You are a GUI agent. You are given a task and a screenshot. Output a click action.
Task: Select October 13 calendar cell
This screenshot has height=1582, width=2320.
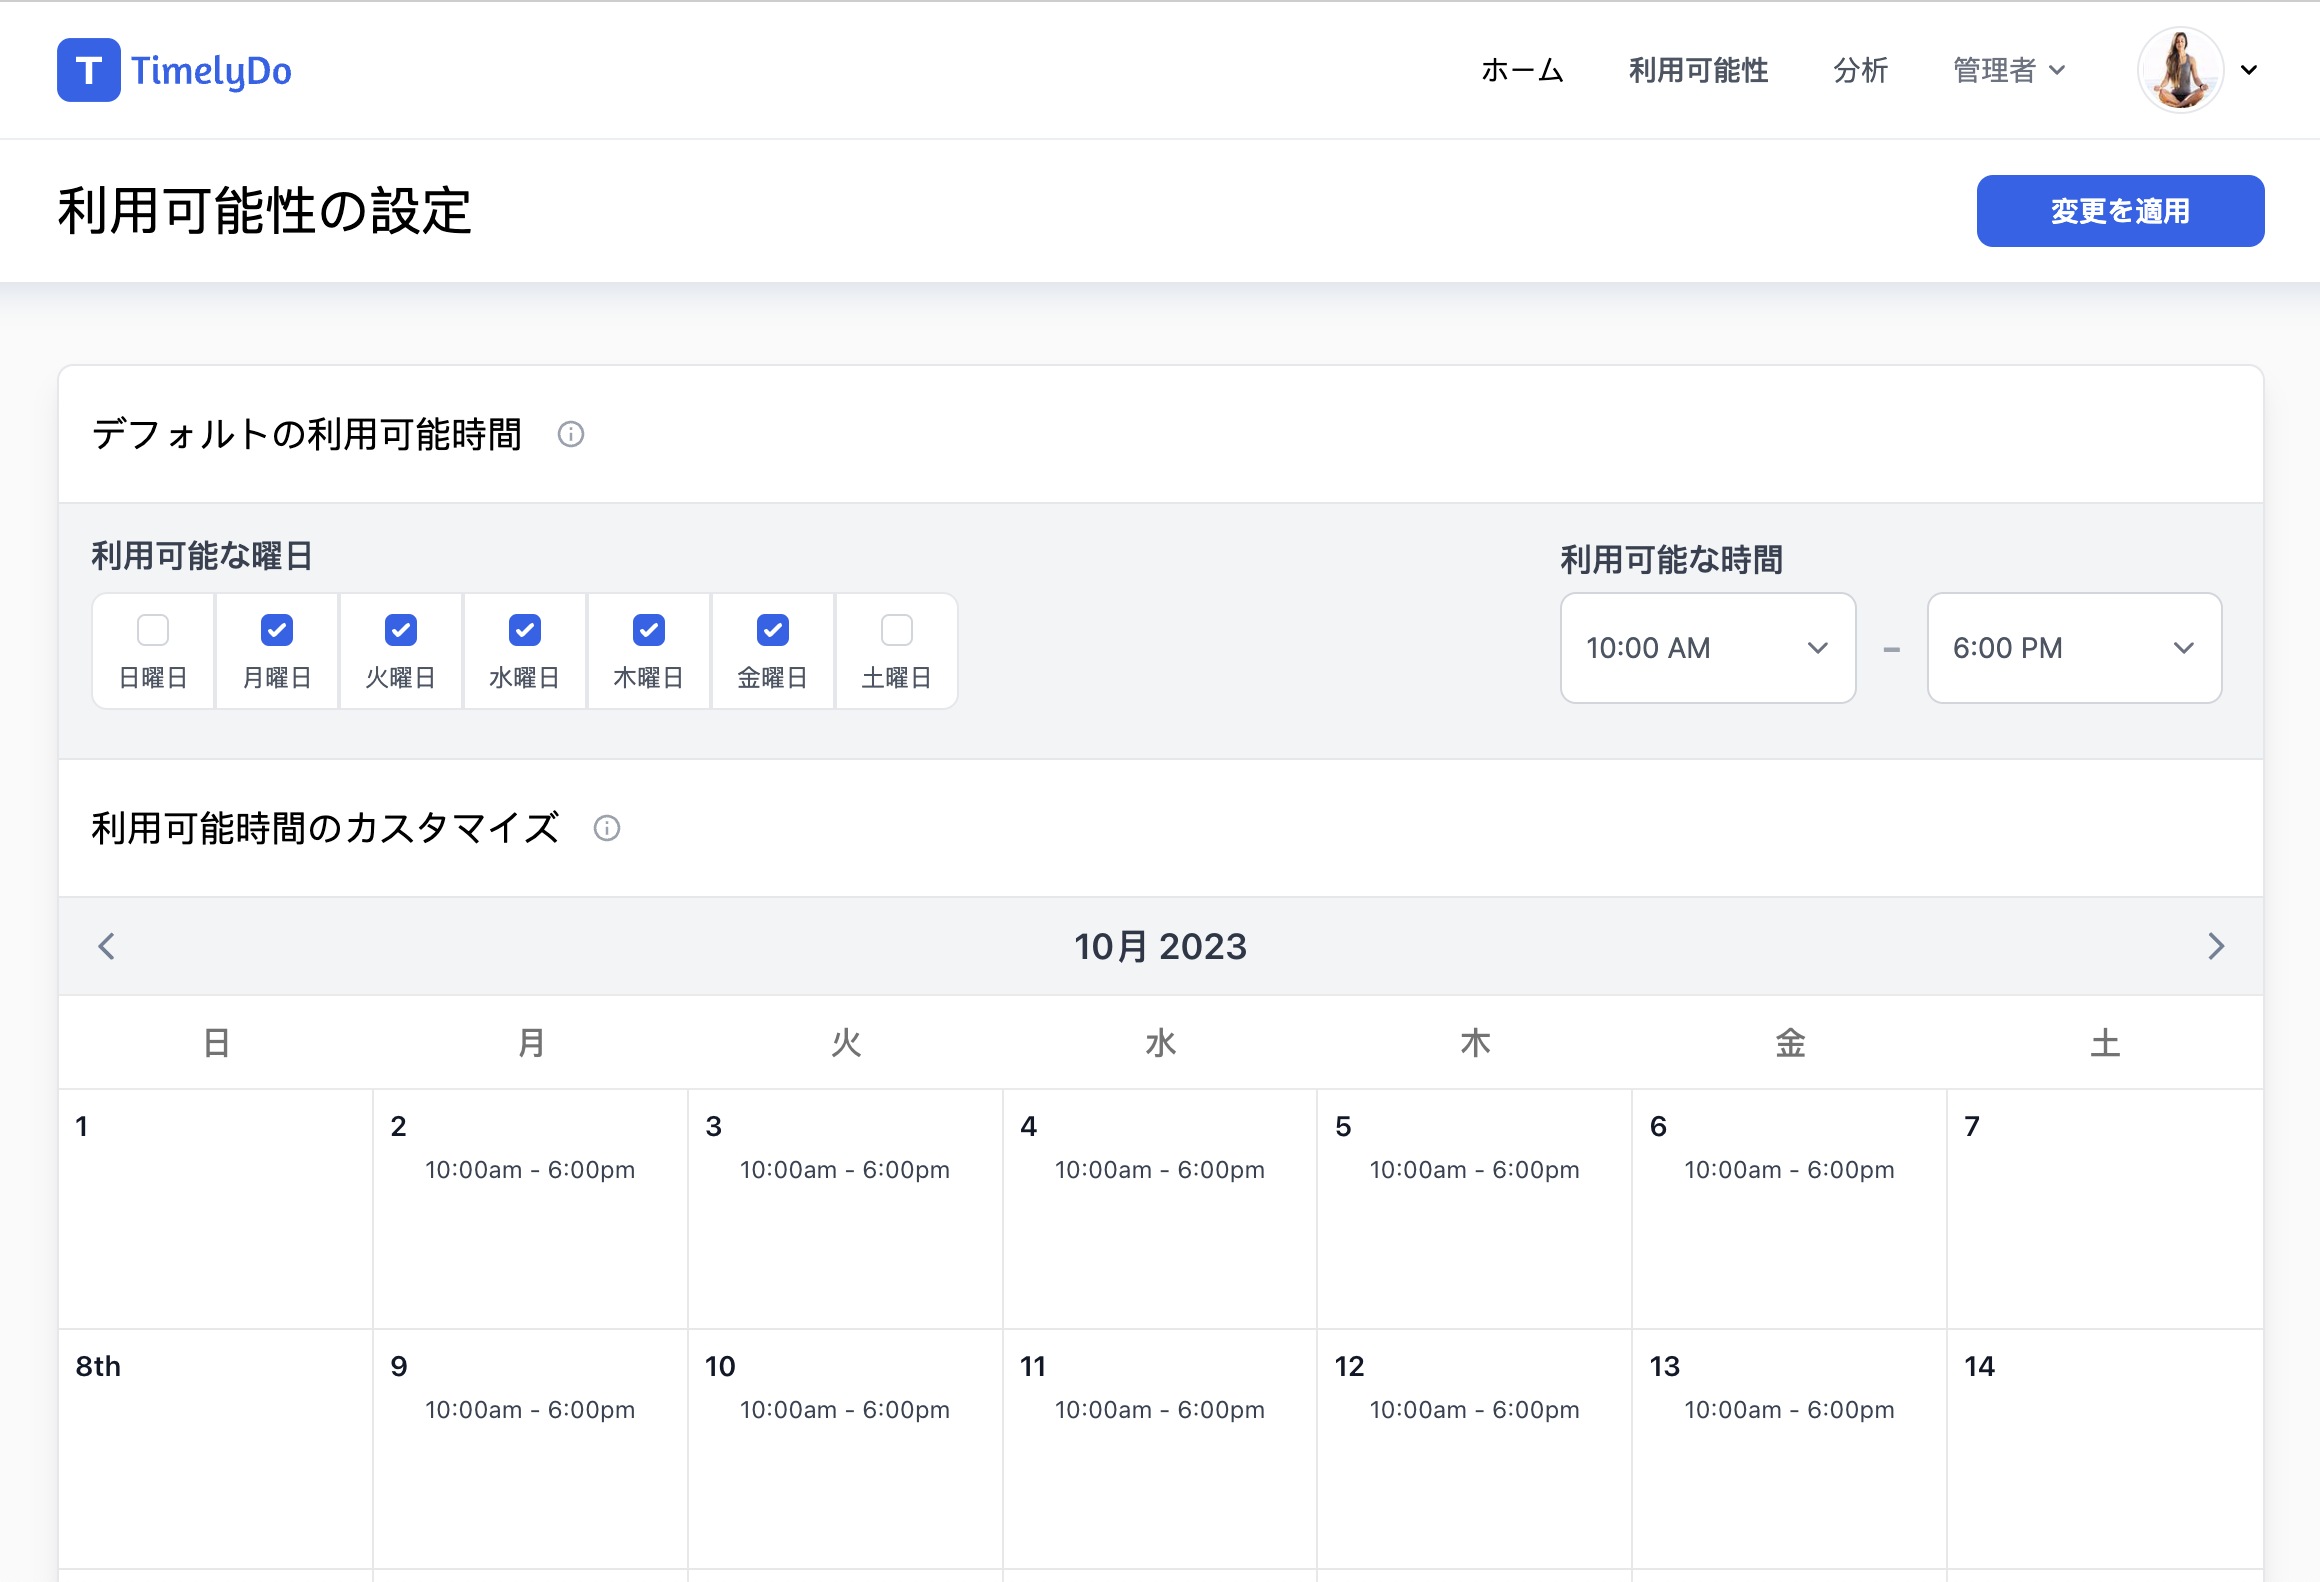pos(1790,1449)
